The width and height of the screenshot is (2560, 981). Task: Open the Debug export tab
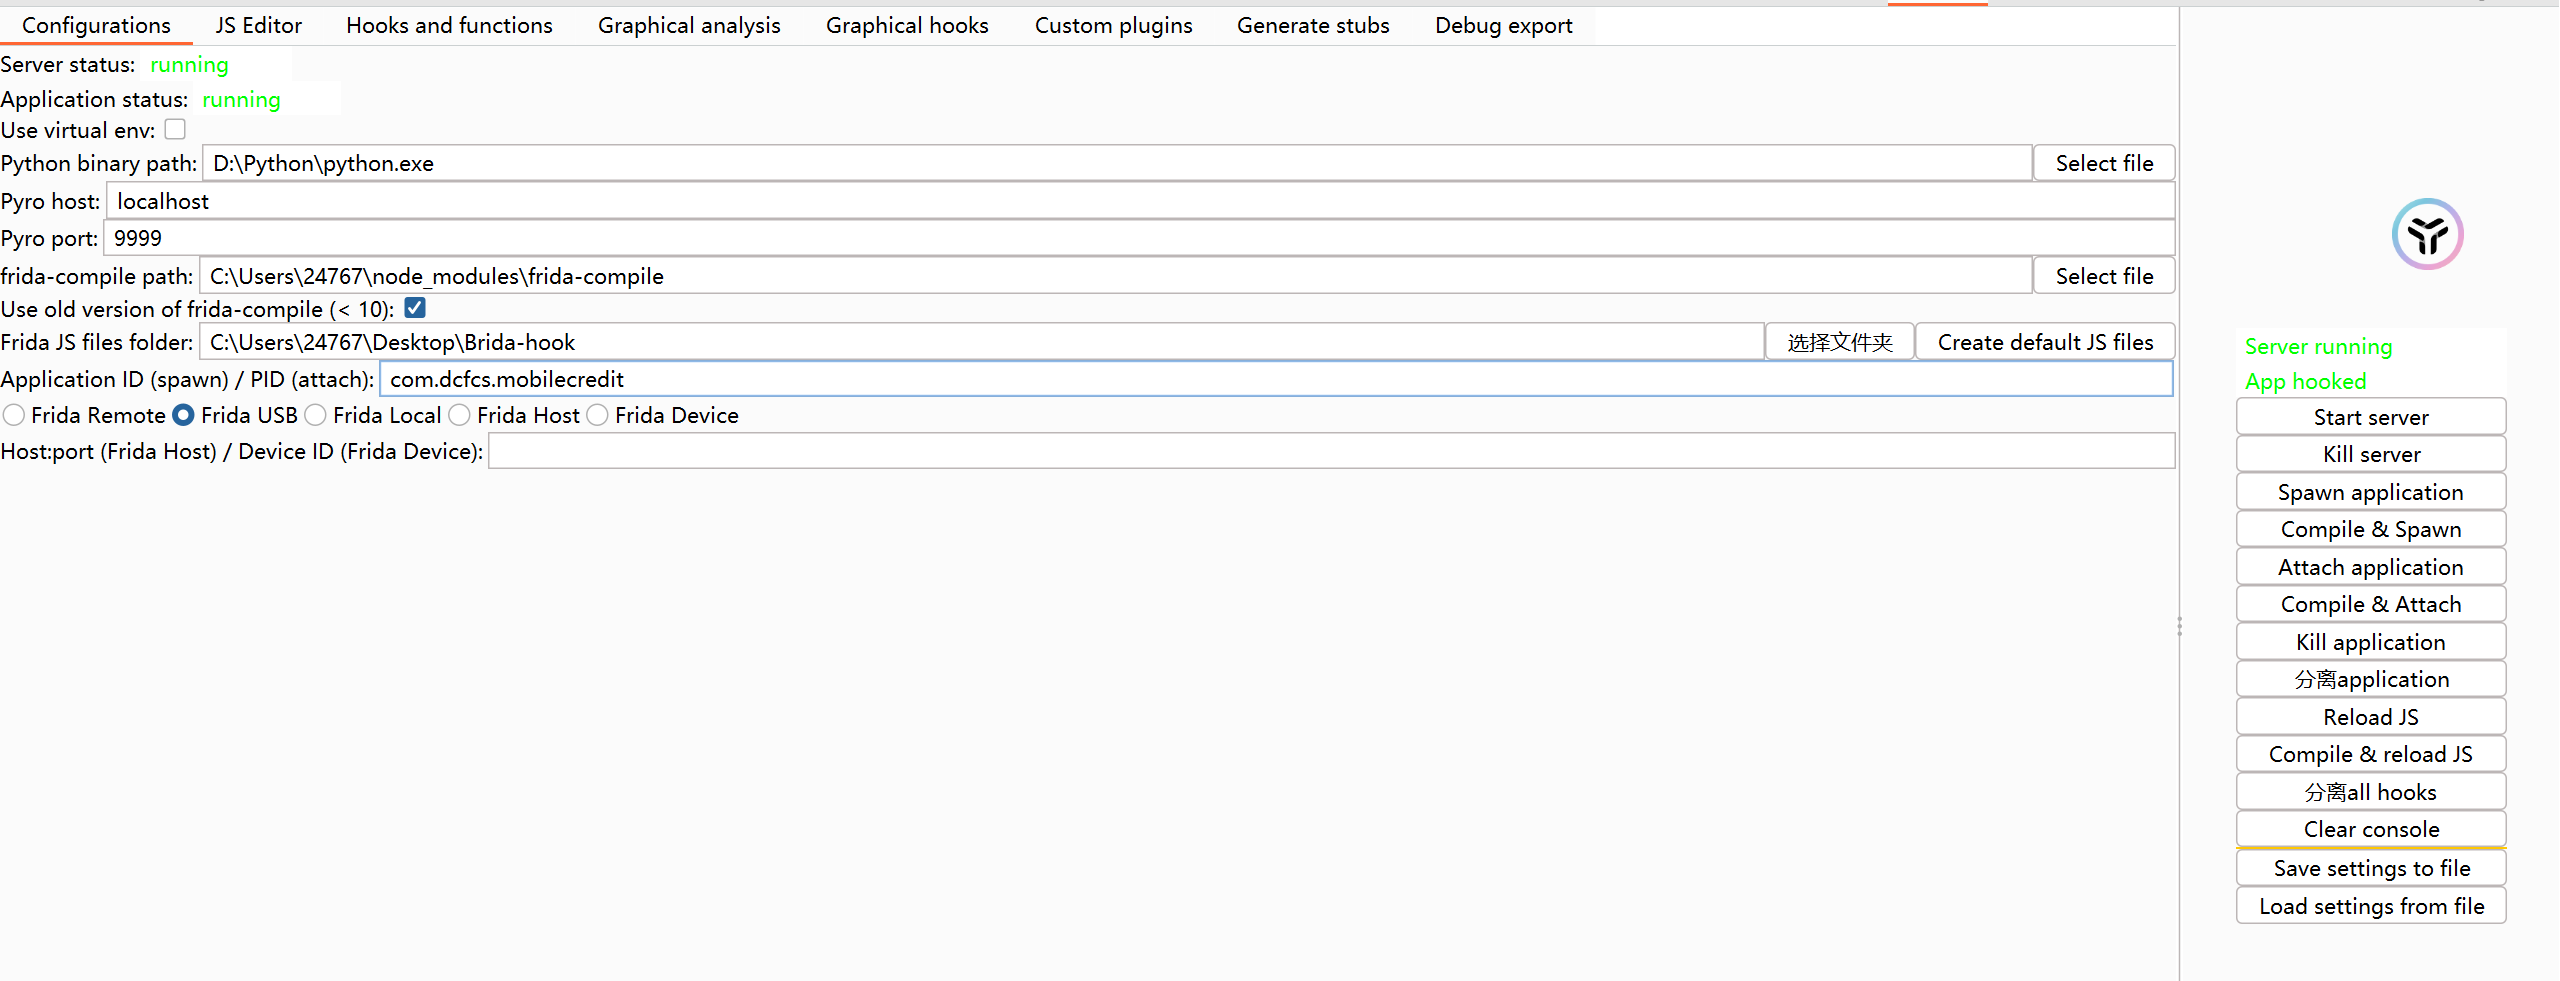[x=1503, y=26]
